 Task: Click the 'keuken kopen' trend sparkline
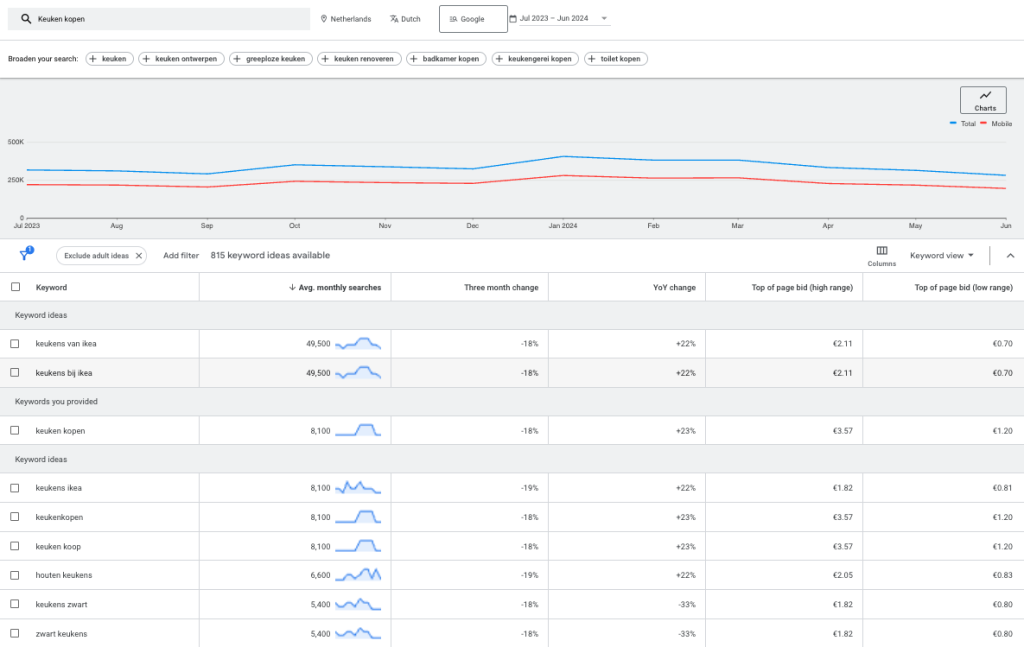tap(358, 430)
